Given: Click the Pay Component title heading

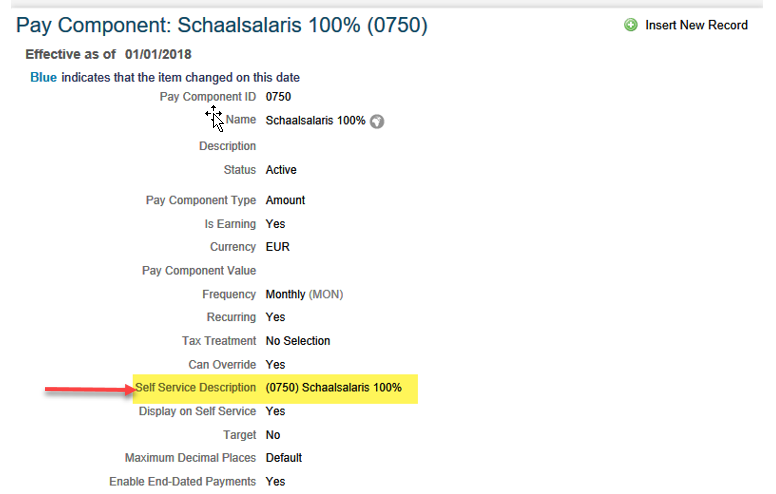Looking at the screenshot, I should 222,25.
